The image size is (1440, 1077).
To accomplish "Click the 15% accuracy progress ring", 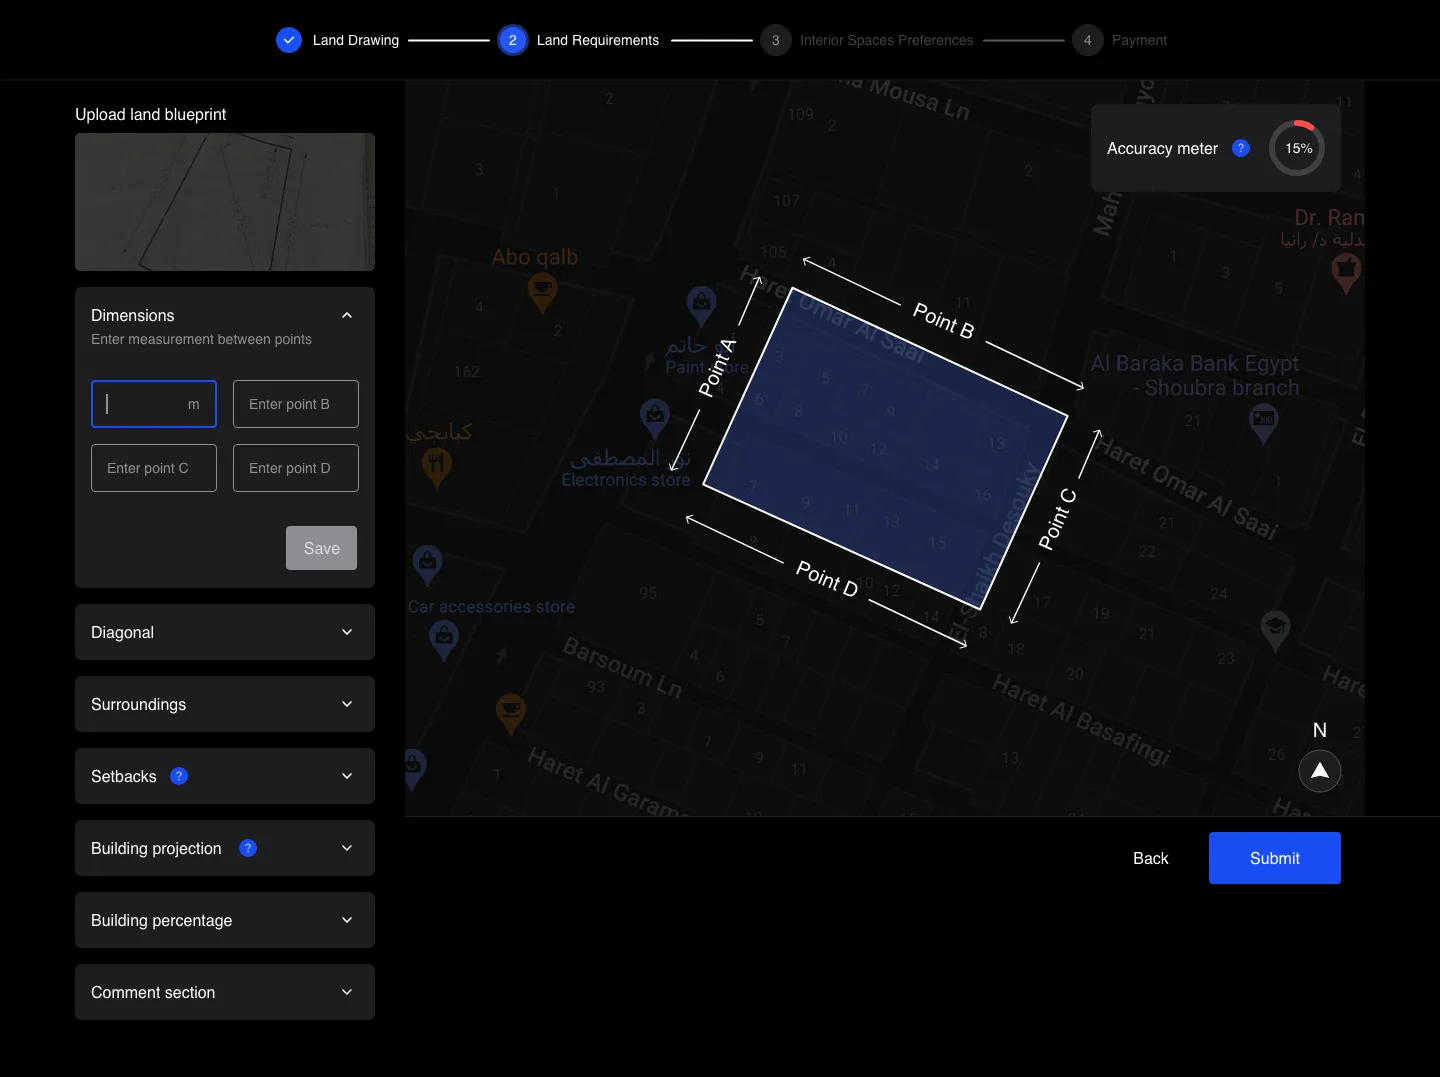I will (1298, 148).
